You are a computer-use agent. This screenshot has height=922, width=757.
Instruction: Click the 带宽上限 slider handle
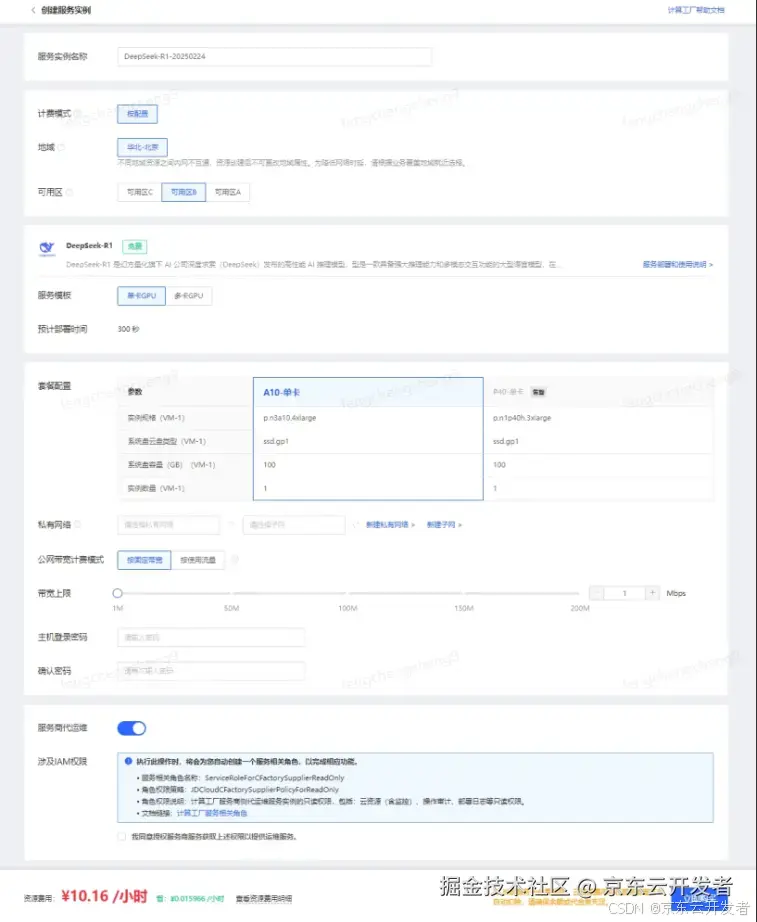point(118,593)
